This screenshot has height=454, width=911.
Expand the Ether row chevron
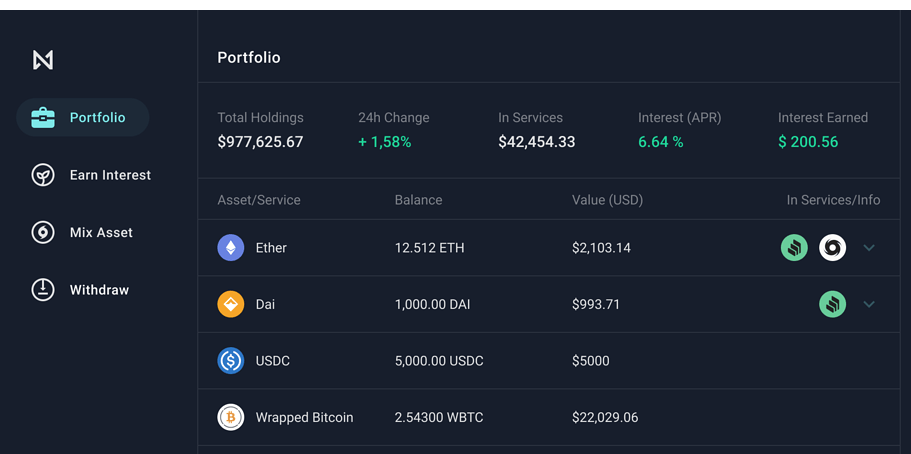coord(869,248)
